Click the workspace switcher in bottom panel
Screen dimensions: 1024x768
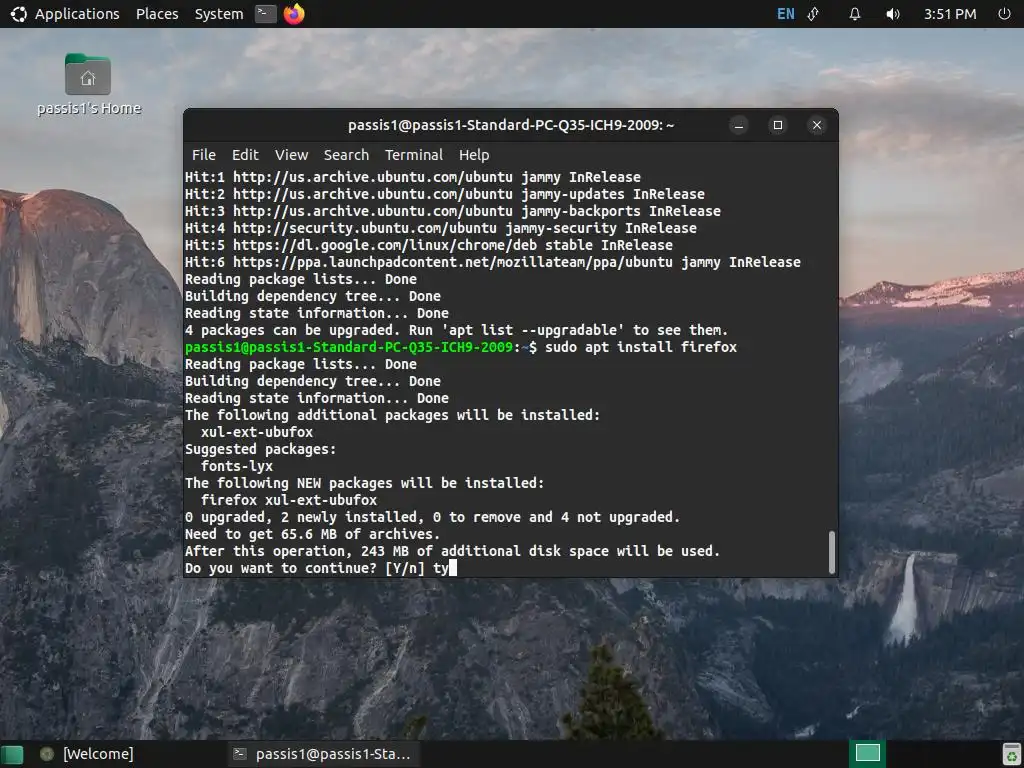pos(867,753)
